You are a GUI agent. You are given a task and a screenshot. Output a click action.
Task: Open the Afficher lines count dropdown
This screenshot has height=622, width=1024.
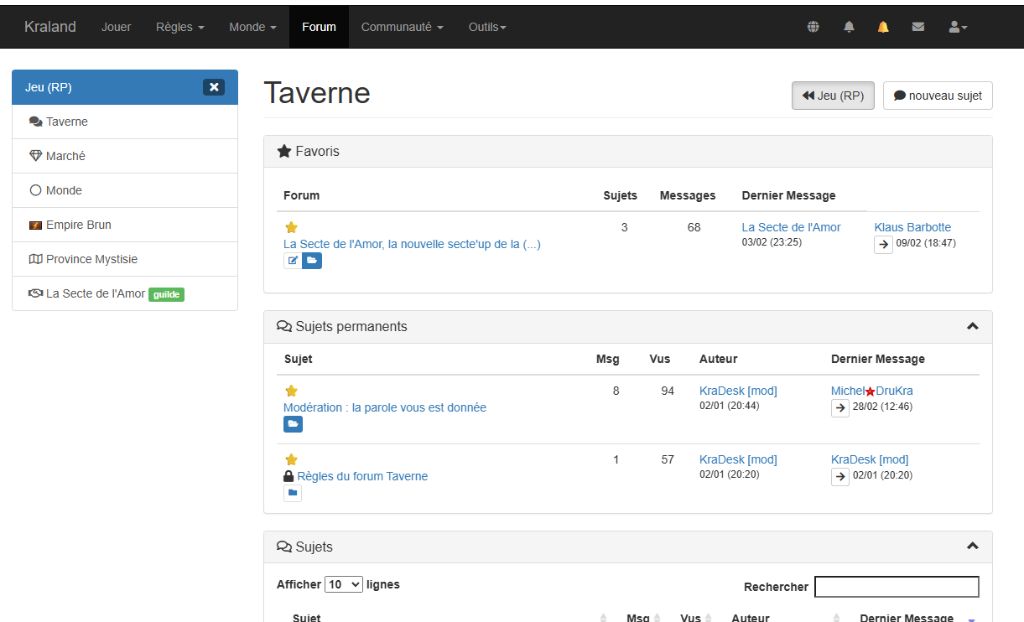click(x=344, y=585)
